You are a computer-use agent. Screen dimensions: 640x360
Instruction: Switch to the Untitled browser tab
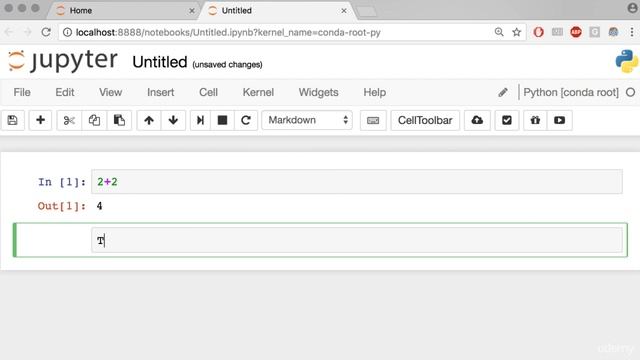click(x=278, y=11)
